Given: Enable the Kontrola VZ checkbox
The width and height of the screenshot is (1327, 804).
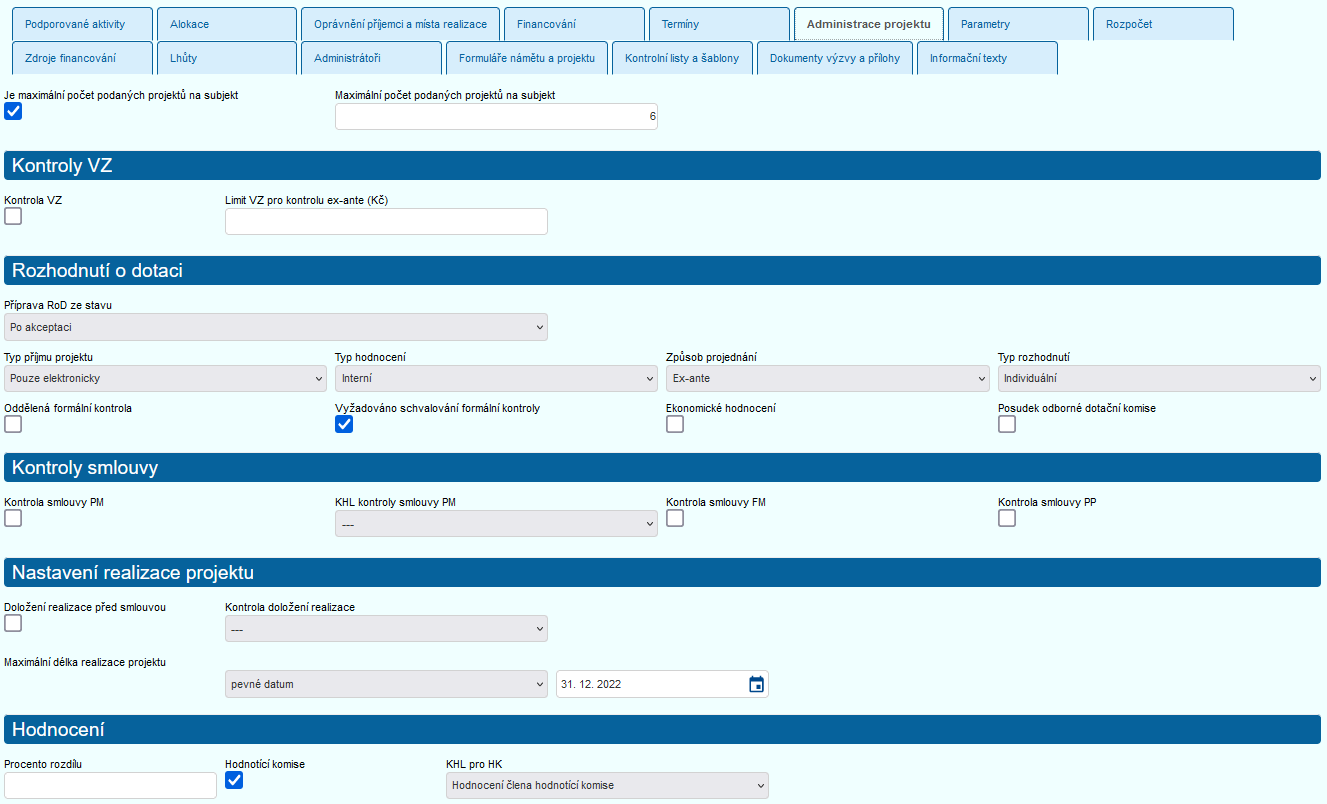Looking at the screenshot, I should coord(13,216).
